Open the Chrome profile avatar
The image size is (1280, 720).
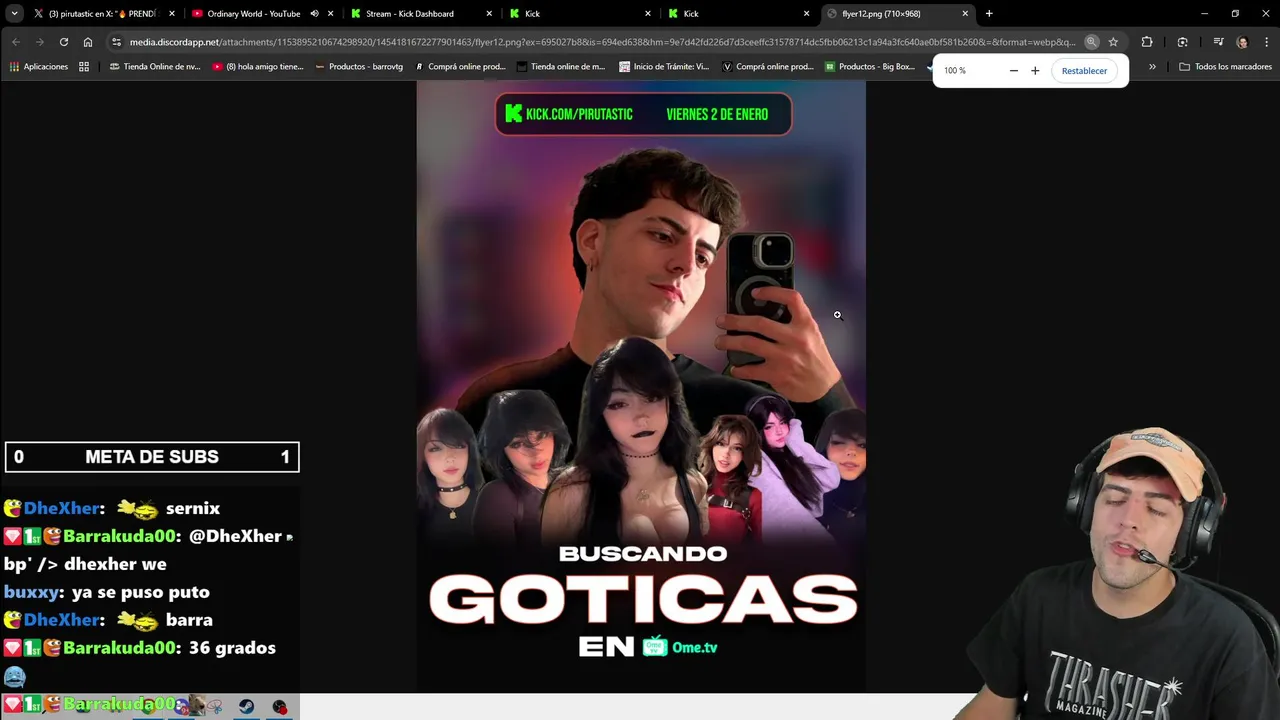(x=1242, y=42)
